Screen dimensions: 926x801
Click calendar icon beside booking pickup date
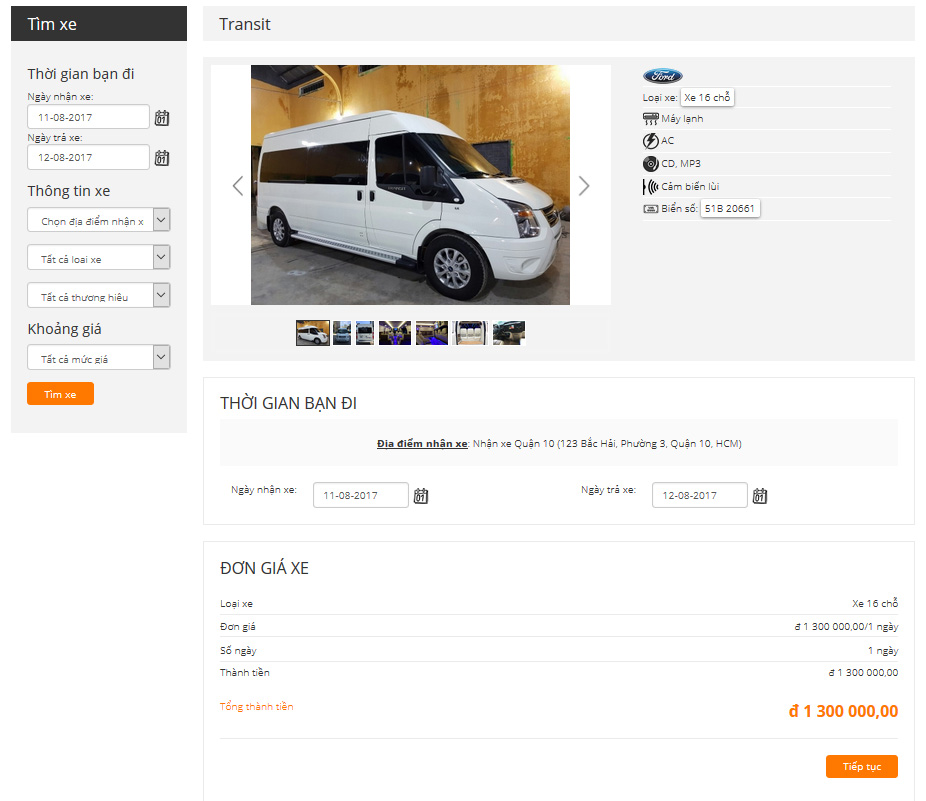click(421, 496)
